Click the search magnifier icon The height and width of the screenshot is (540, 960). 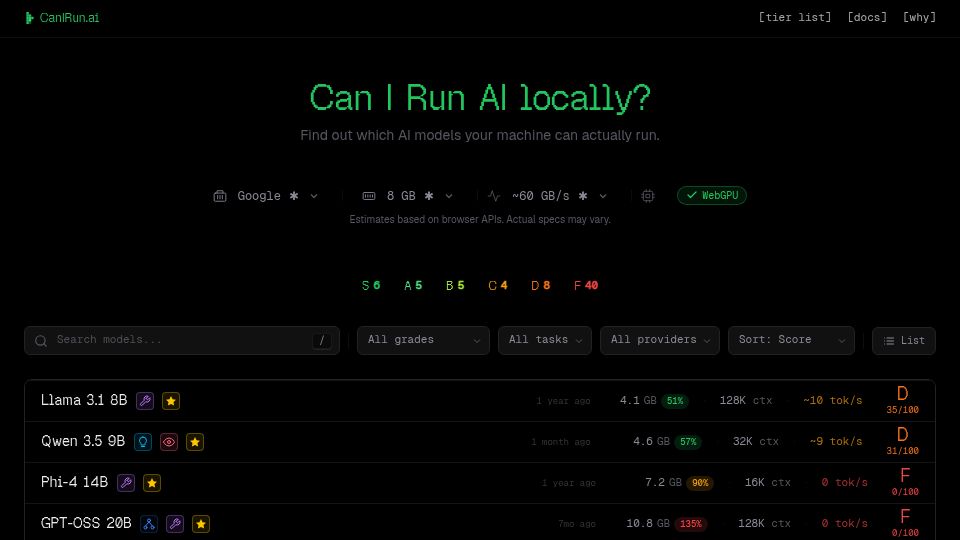(41, 341)
